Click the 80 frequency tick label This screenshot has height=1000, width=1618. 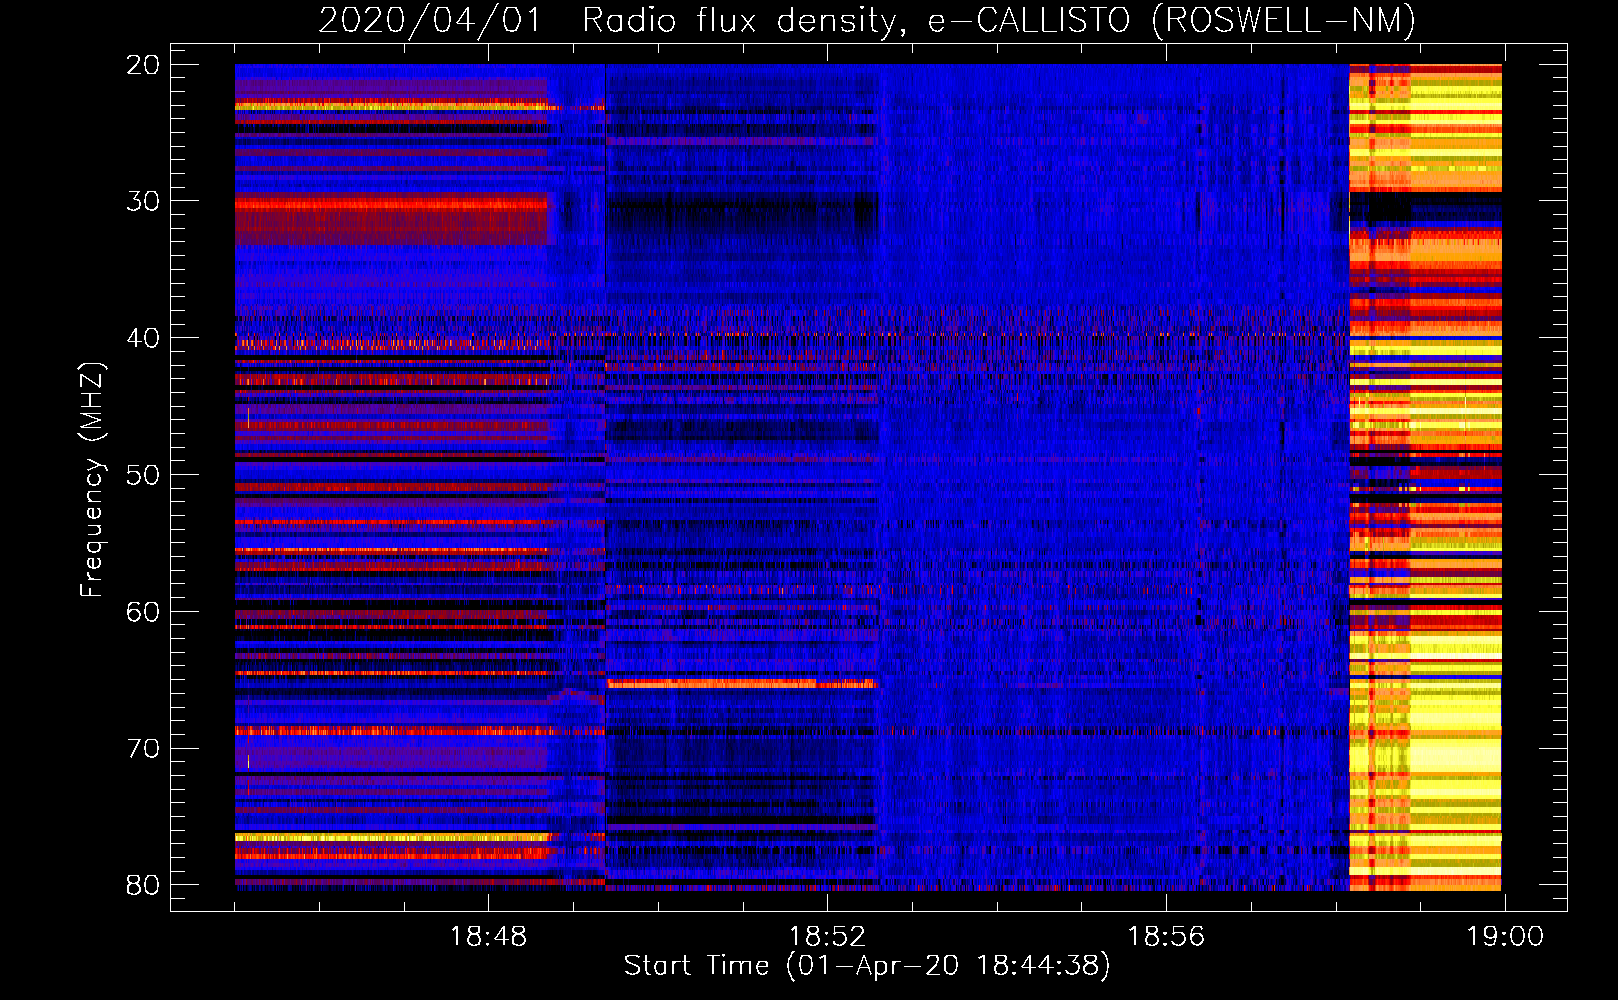143,885
